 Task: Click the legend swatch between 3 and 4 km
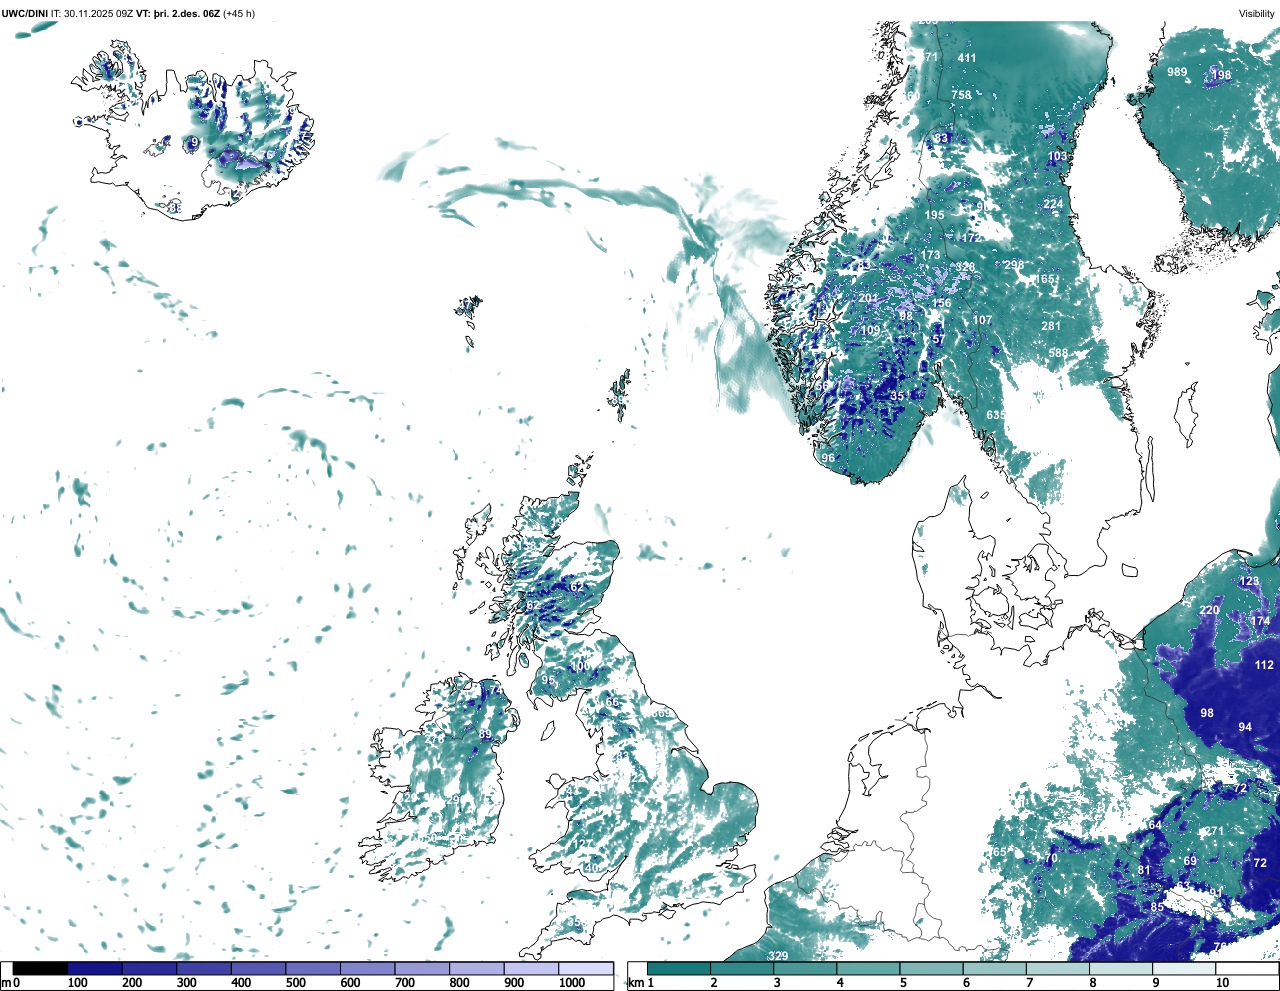806,969
